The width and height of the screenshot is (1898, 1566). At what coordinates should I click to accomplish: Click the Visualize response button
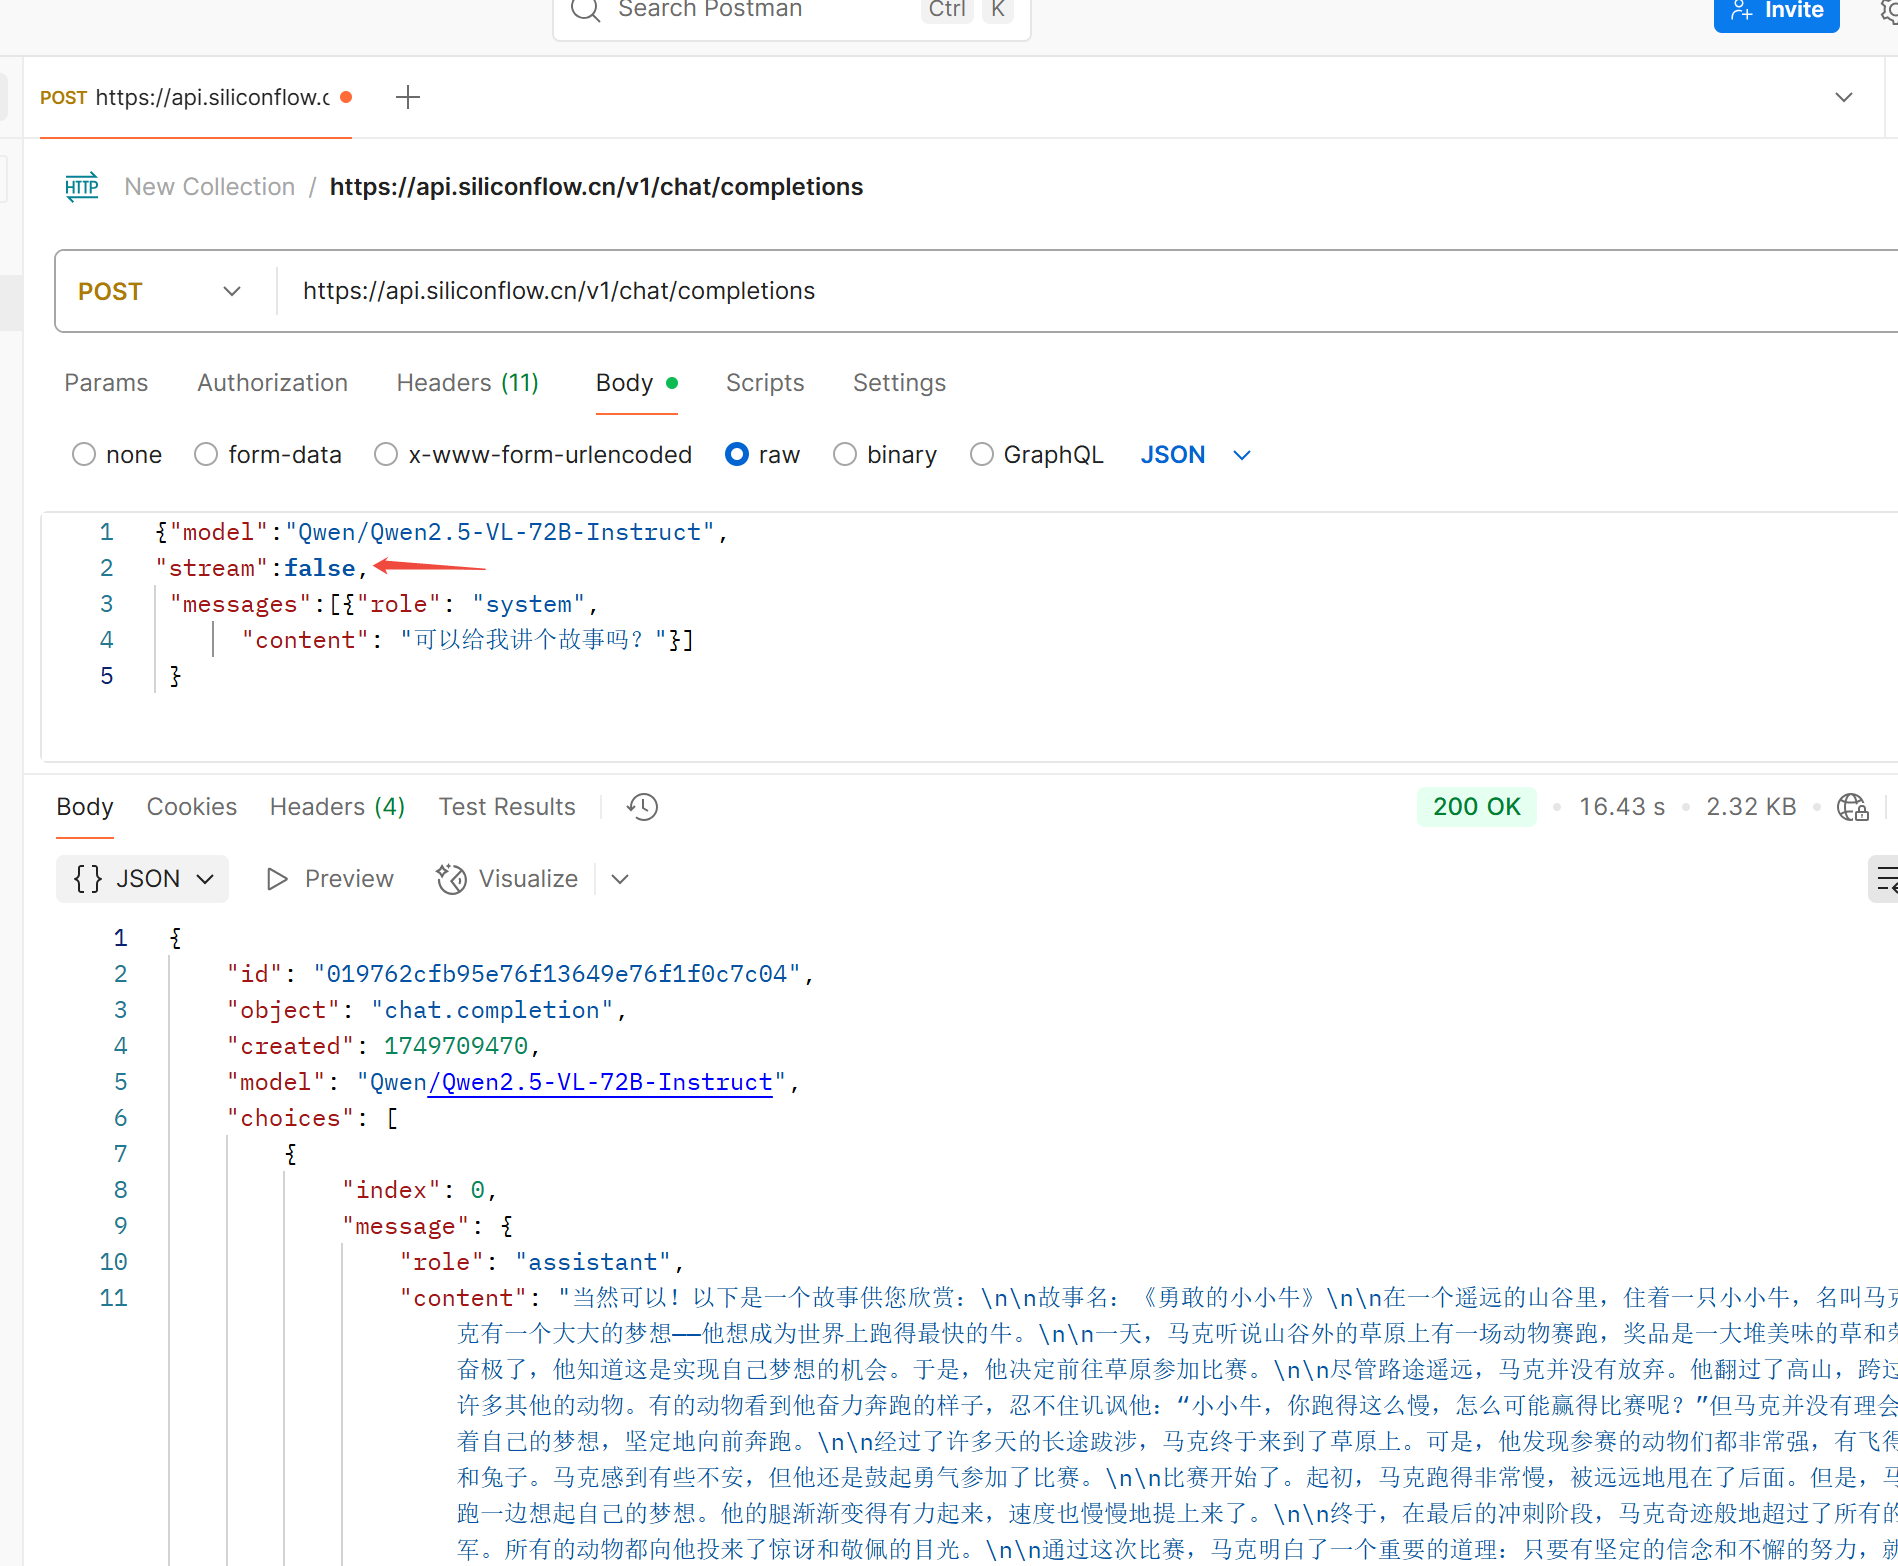tap(508, 879)
